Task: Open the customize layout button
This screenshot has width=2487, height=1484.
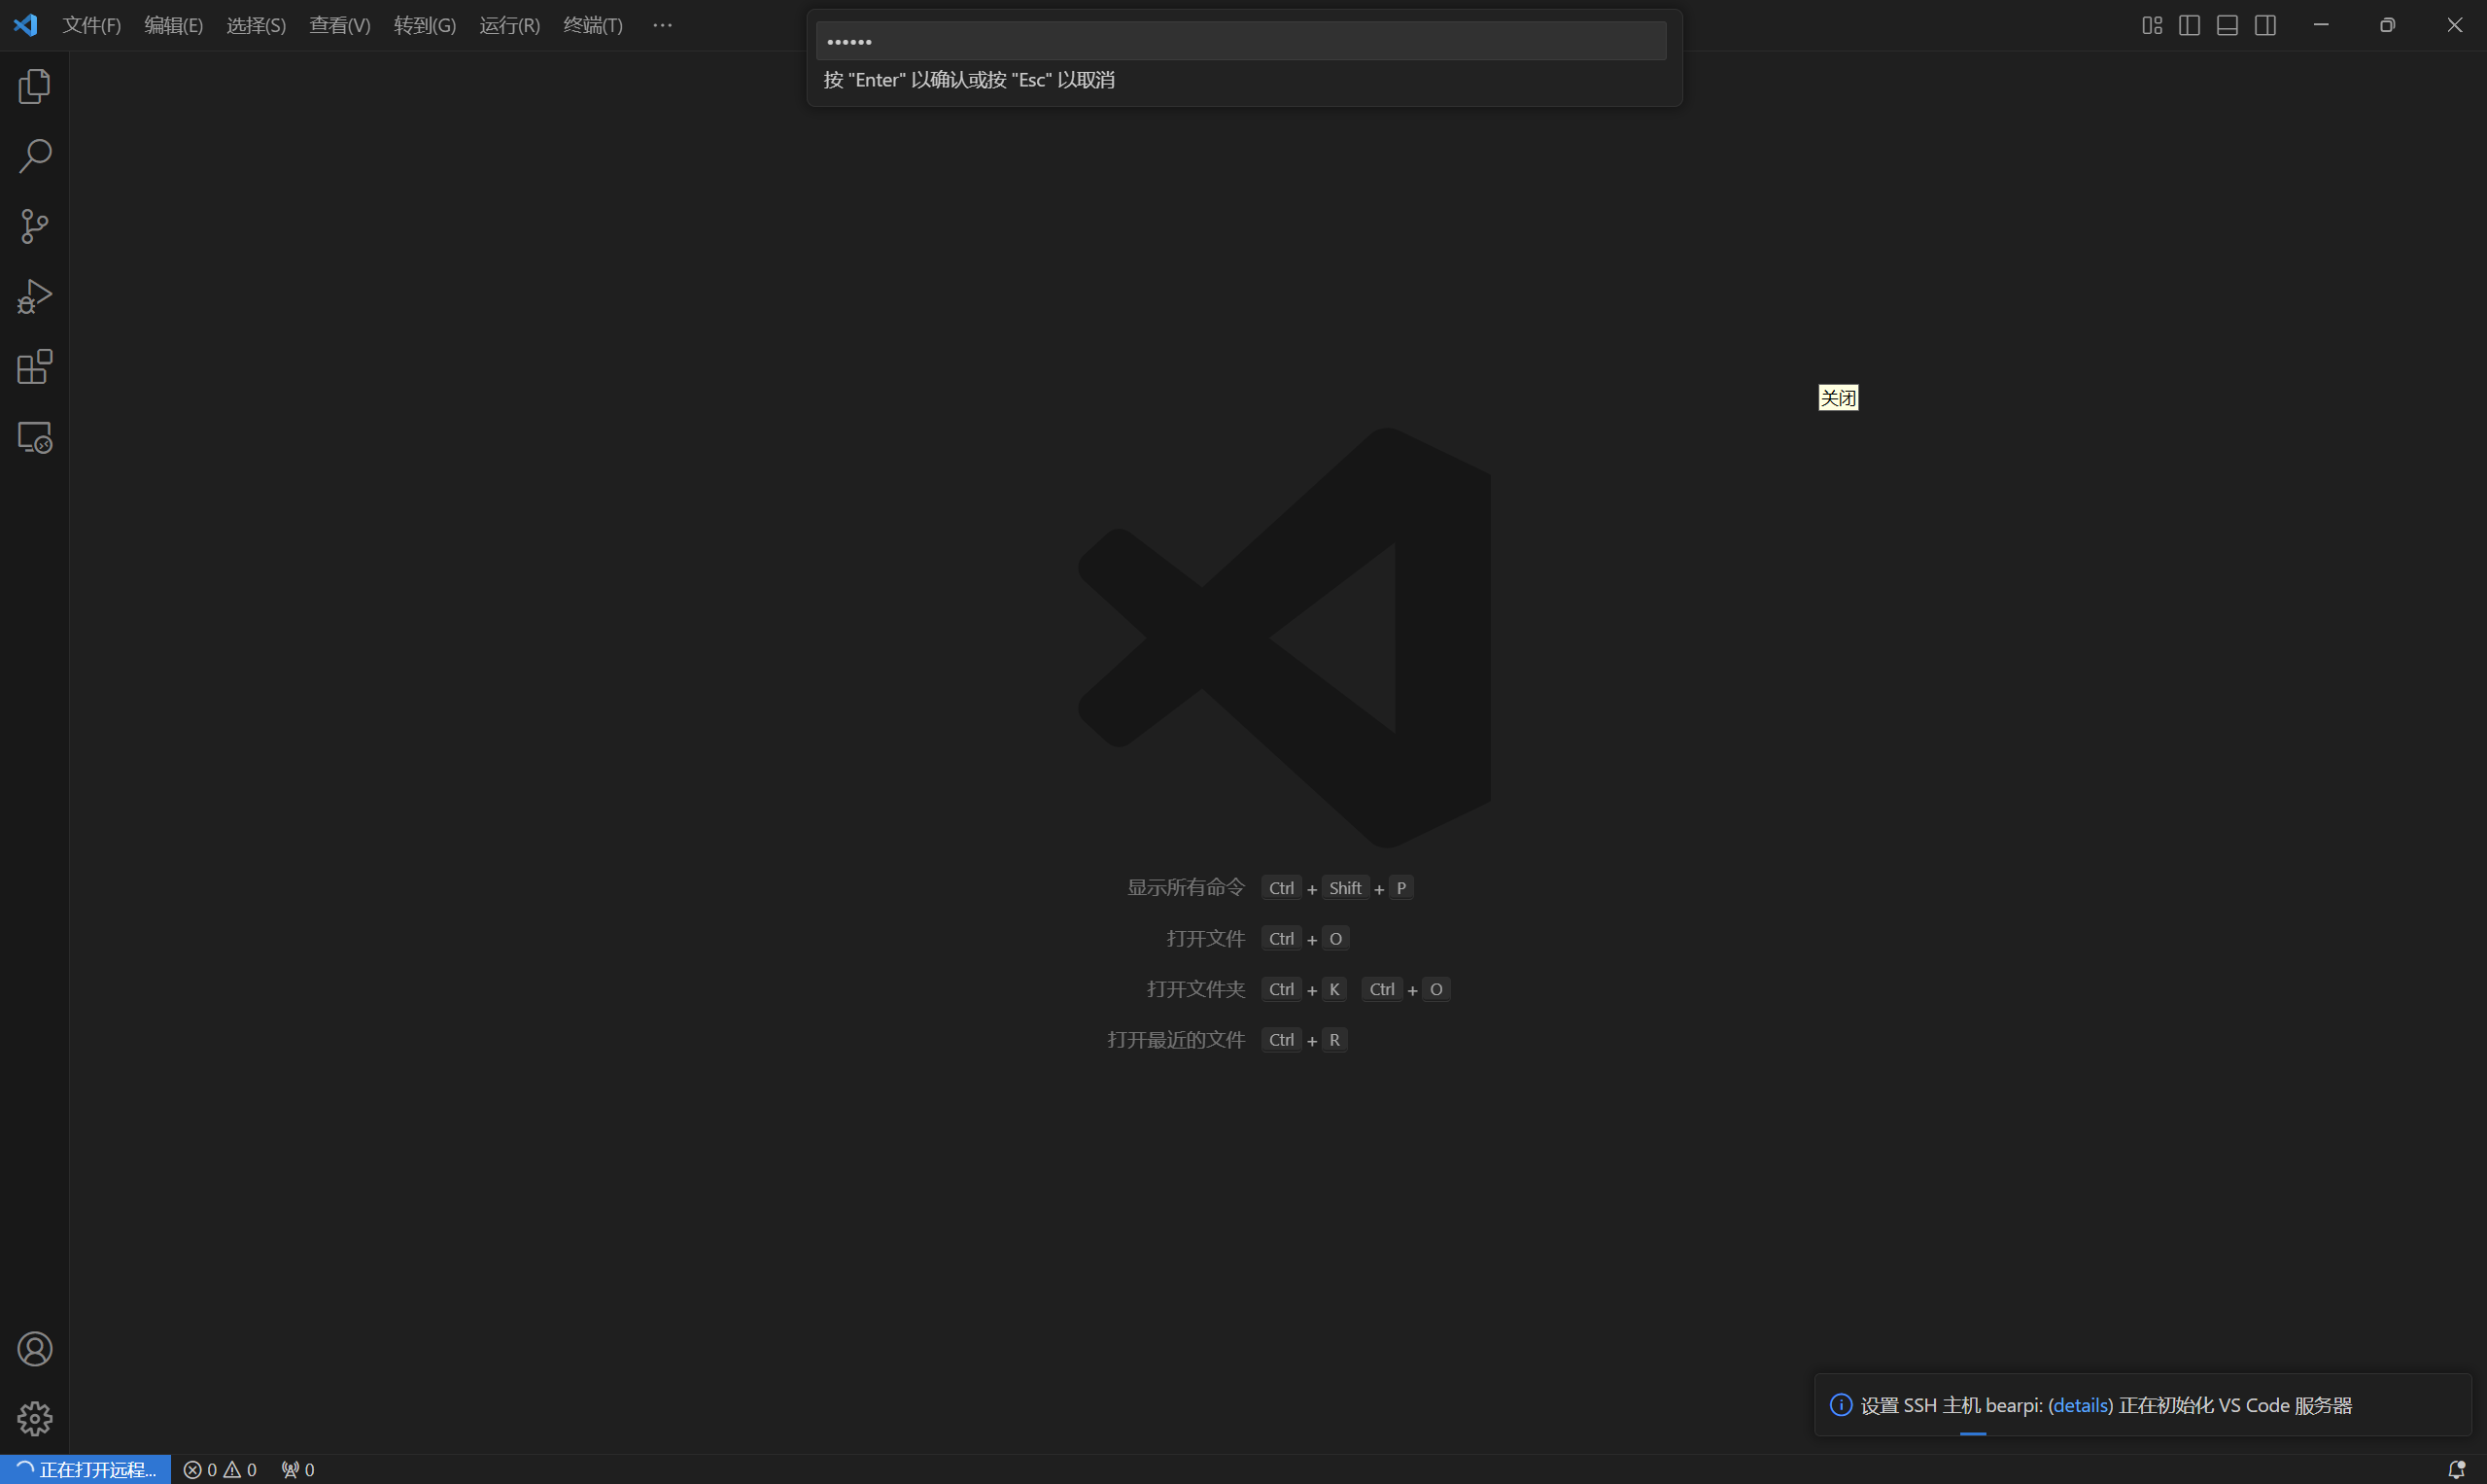Action: pyautogui.click(x=2152, y=25)
